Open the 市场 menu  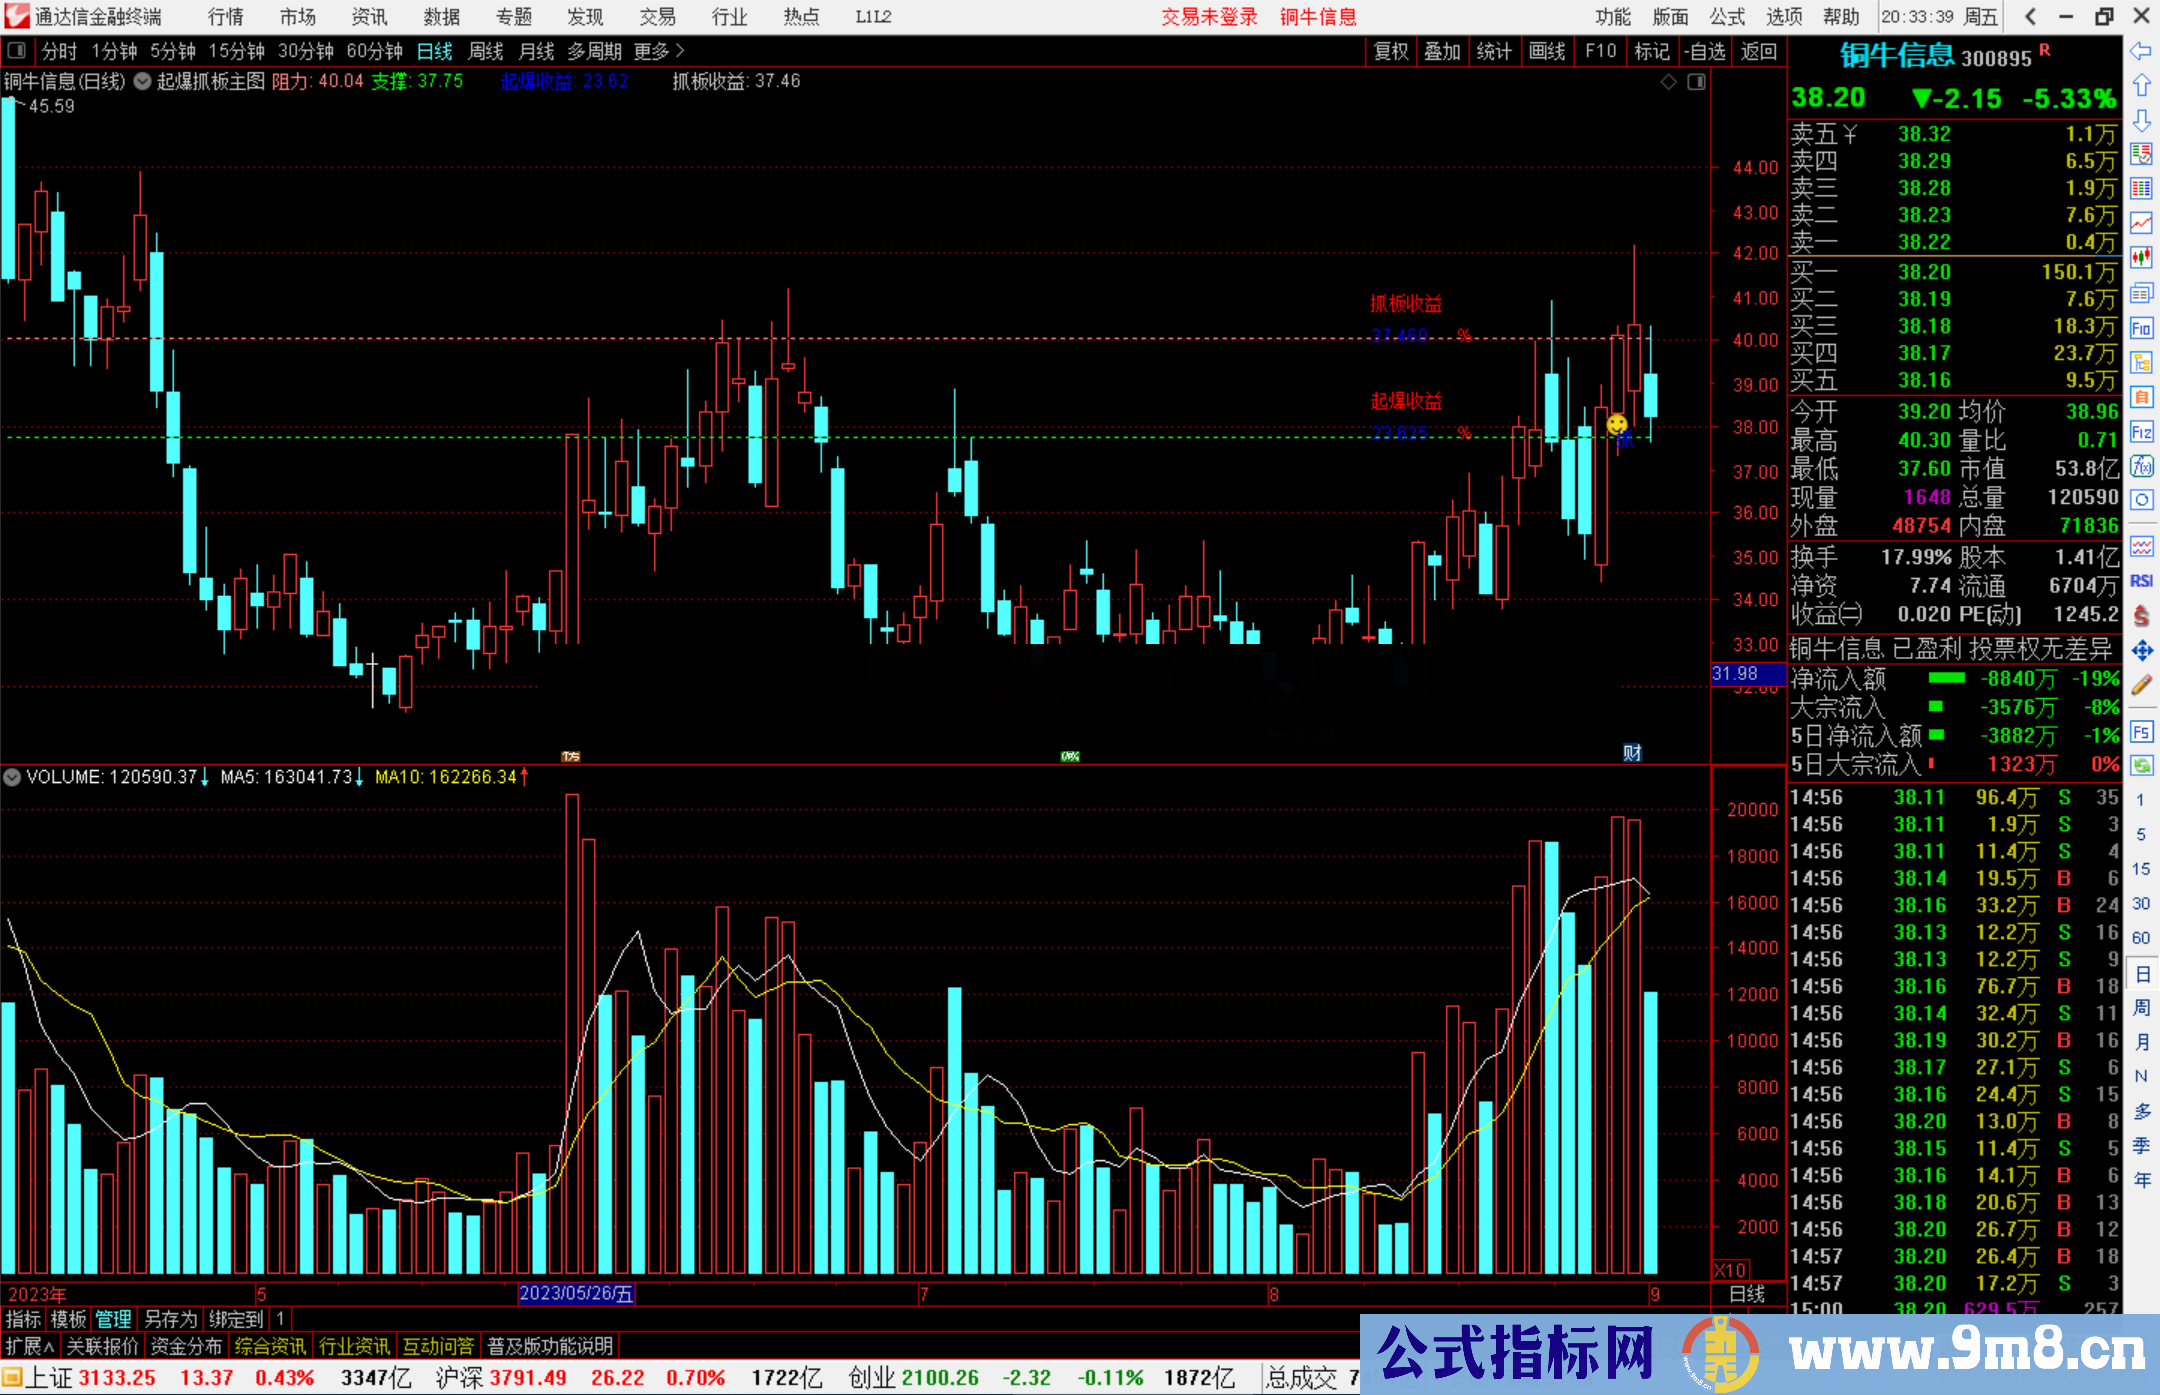[x=298, y=17]
